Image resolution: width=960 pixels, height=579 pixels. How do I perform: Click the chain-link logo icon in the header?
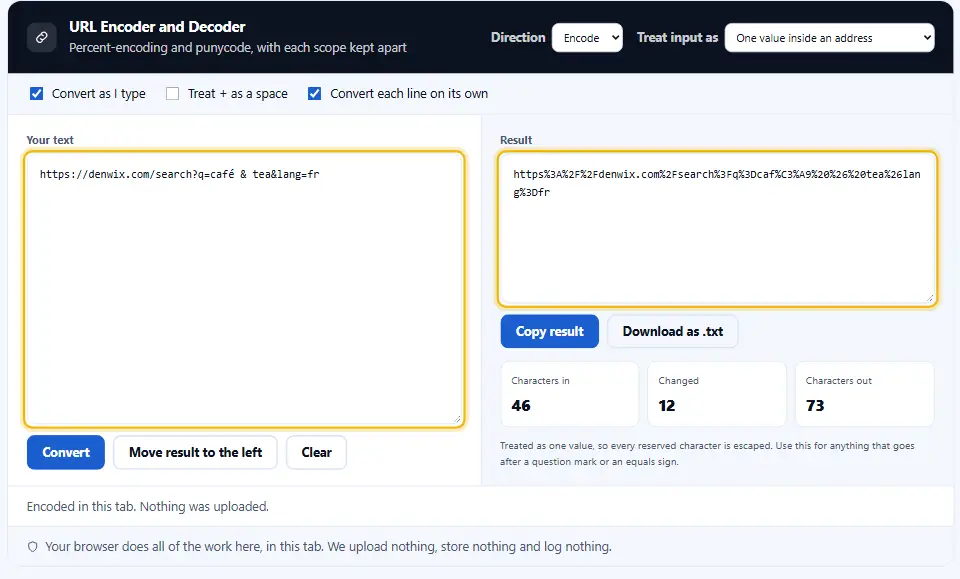(42, 37)
